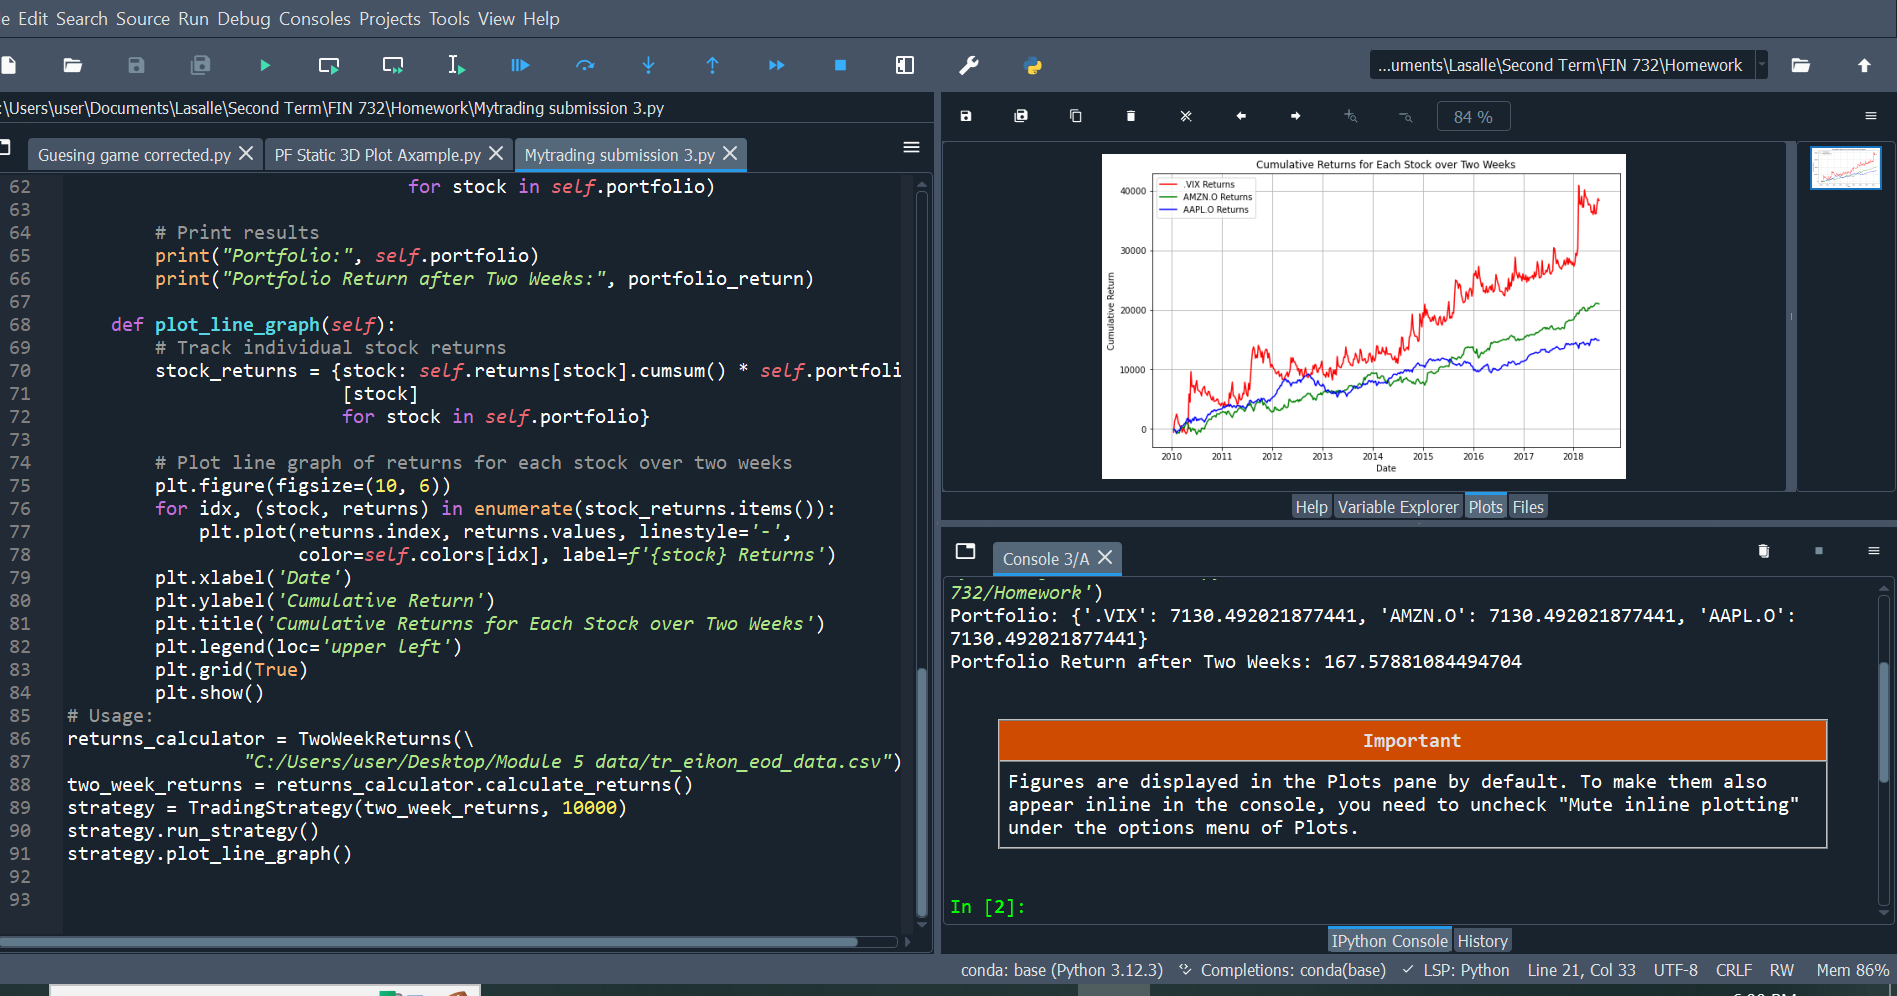Zoom in on plot icon

click(x=1351, y=116)
